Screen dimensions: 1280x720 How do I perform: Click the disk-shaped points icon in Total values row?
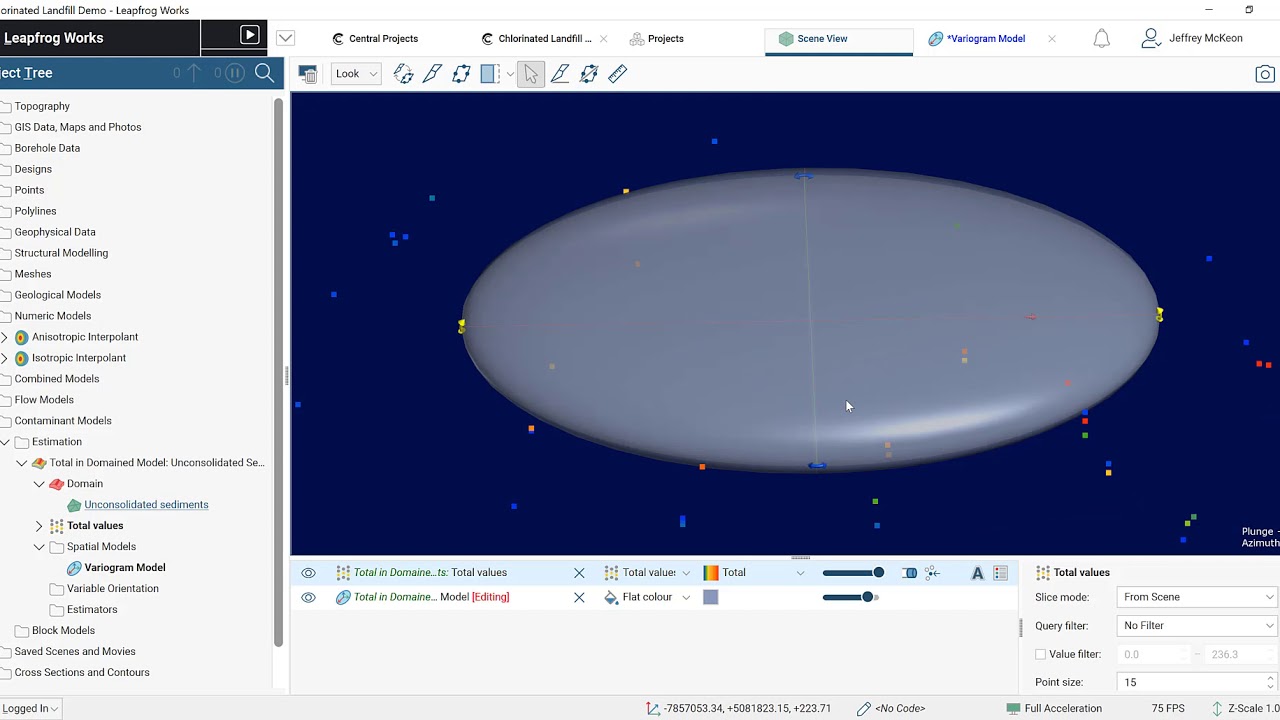[x=909, y=573]
